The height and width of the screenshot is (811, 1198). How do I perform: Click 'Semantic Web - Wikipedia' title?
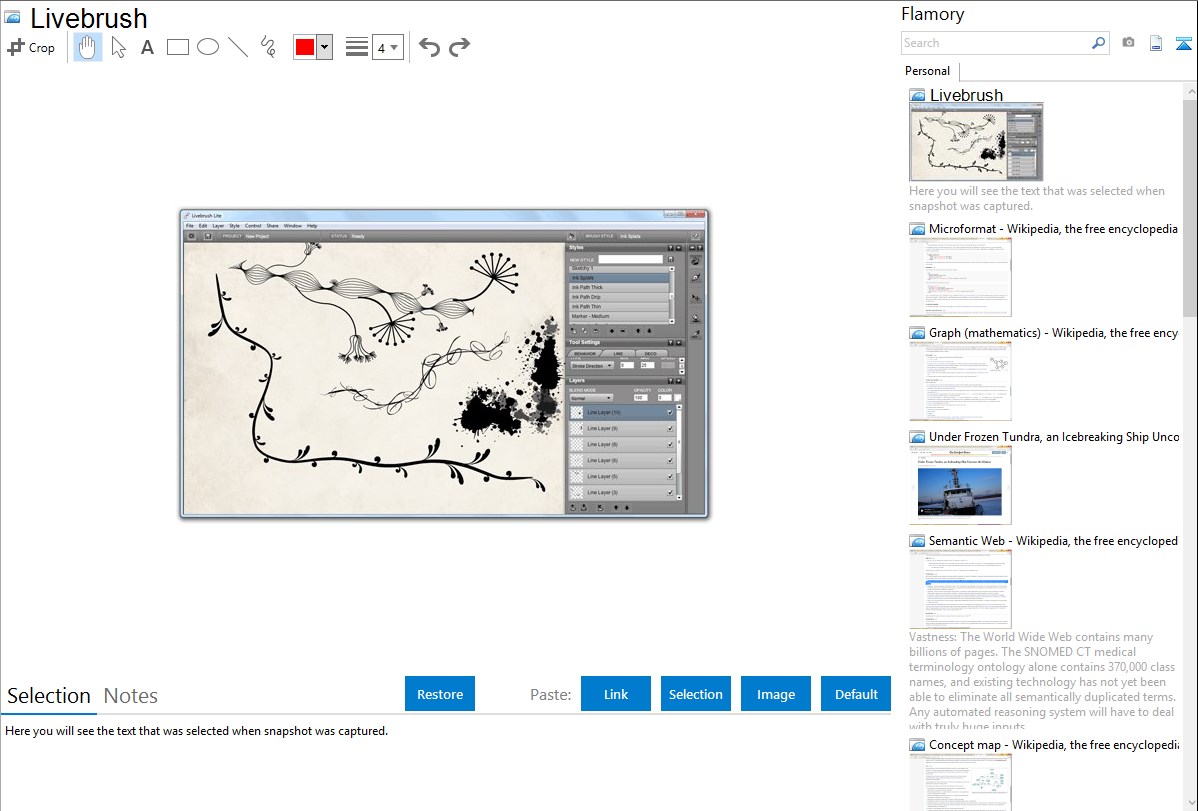click(x=1053, y=541)
